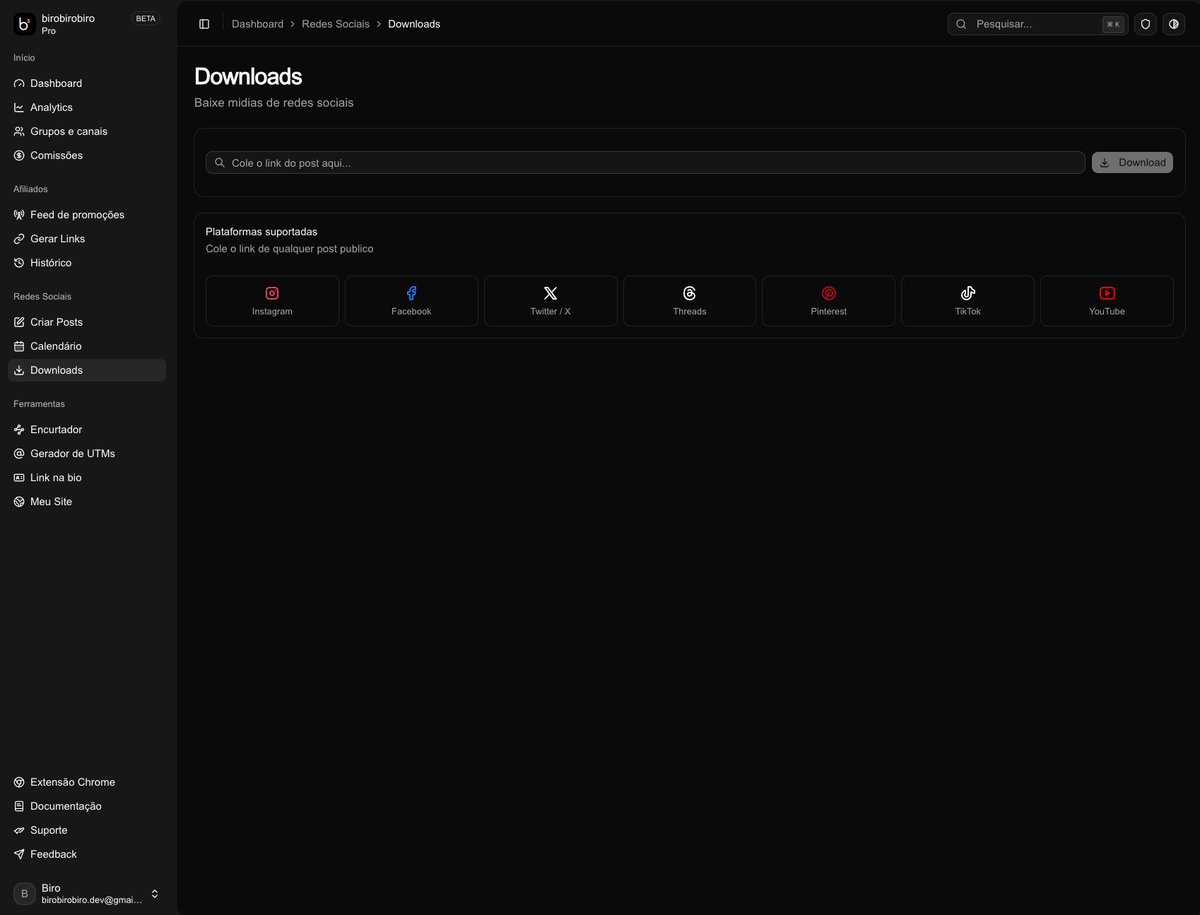The height and width of the screenshot is (915, 1200).
Task: Open Comissões in the sidebar
Action: pyautogui.click(x=87, y=155)
